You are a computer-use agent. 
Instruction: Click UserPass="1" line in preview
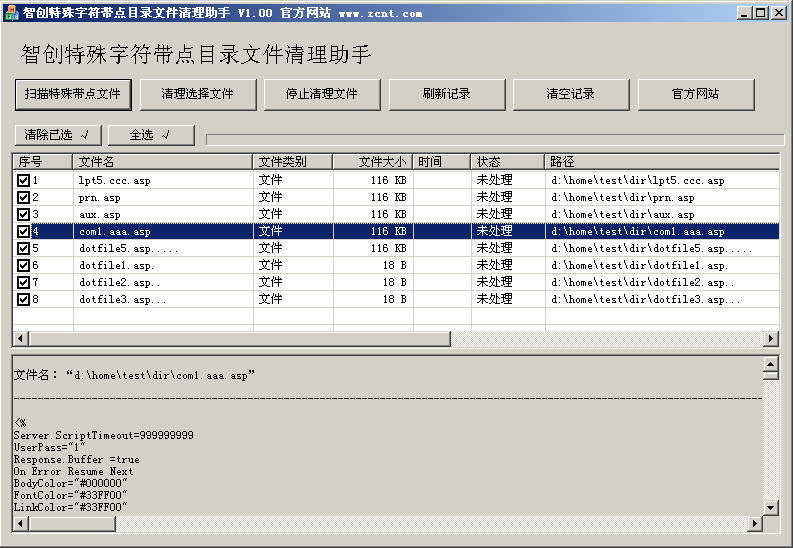pos(49,448)
